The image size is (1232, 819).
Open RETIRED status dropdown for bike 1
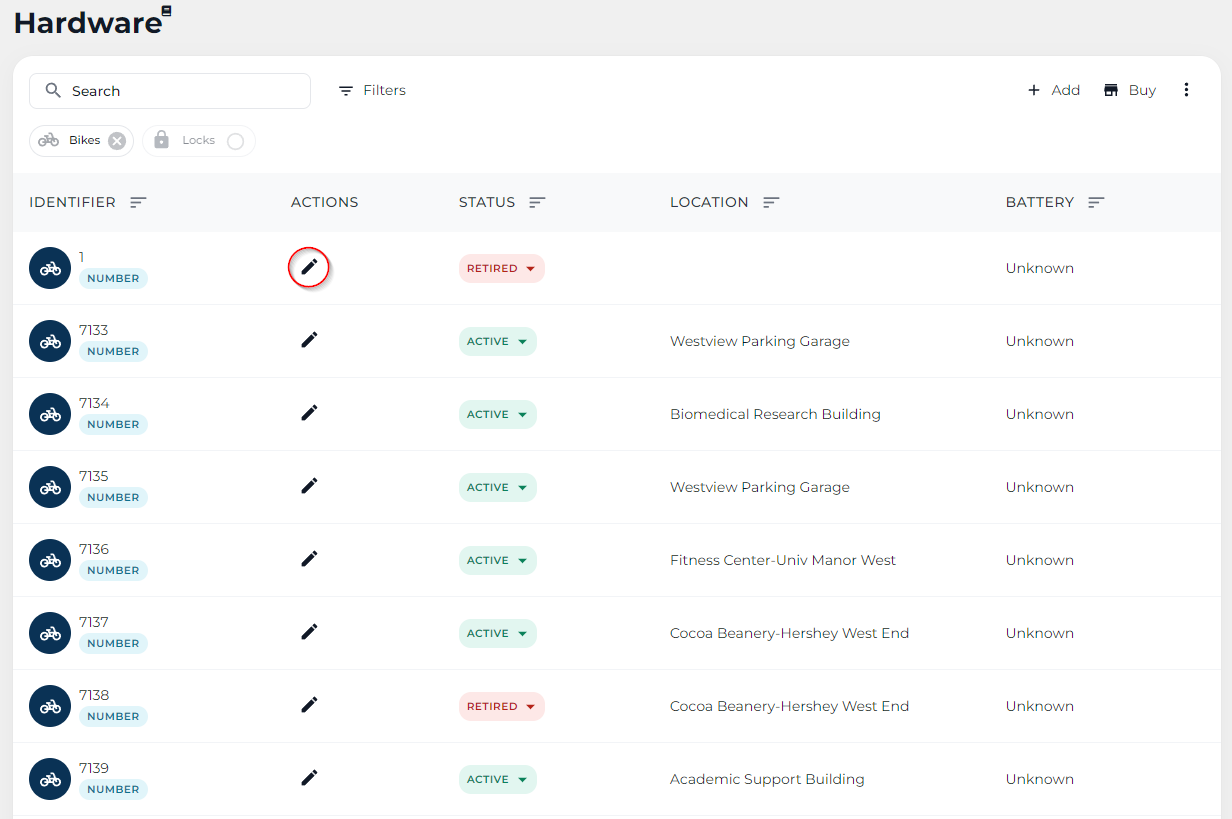tap(502, 268)
